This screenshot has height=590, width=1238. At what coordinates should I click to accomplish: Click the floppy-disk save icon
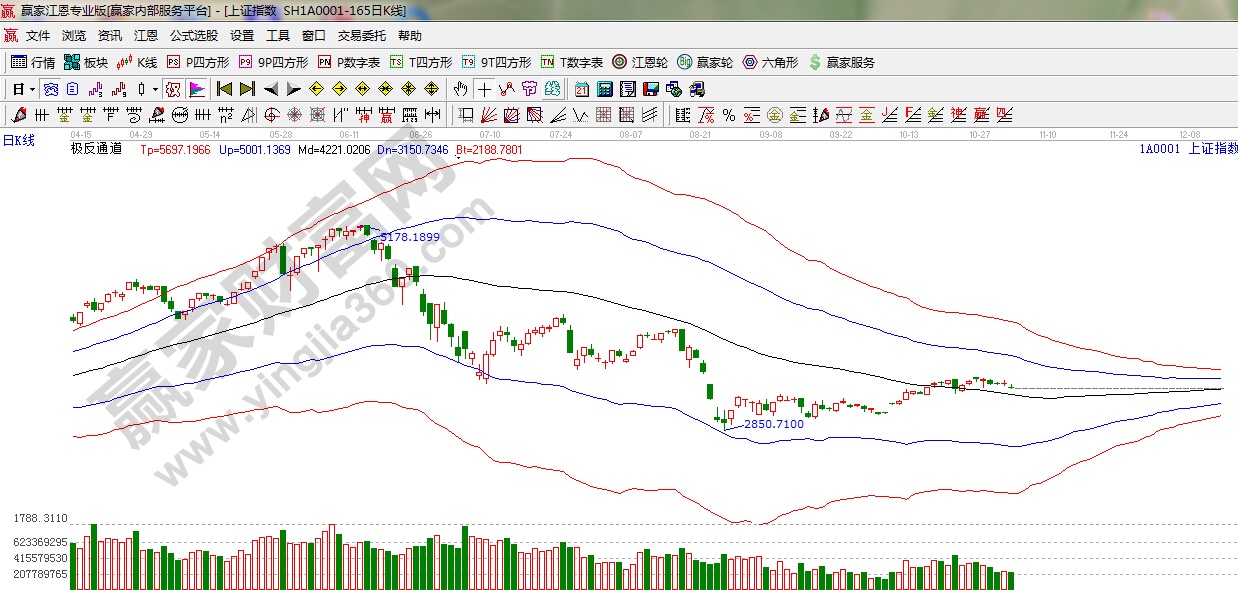(651, 89)
